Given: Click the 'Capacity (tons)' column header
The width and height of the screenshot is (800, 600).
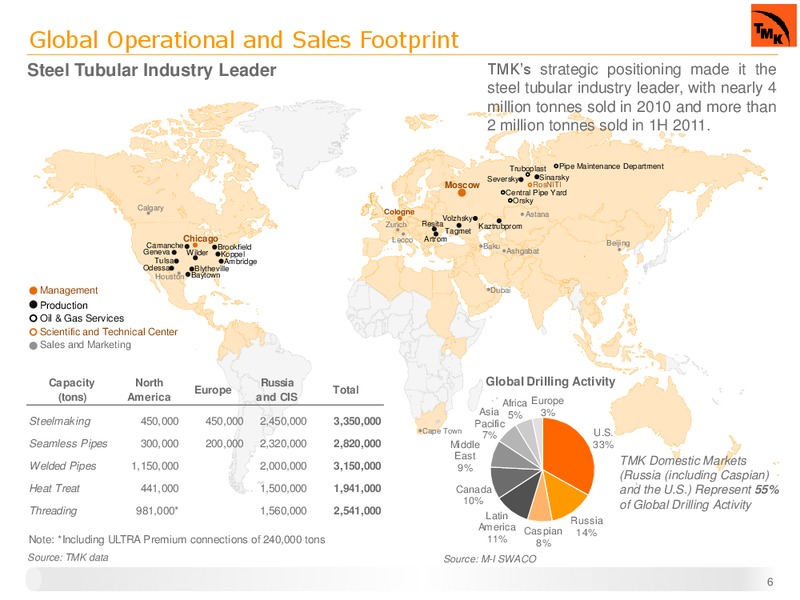Looking at the screenshot, I should (71, 390).
